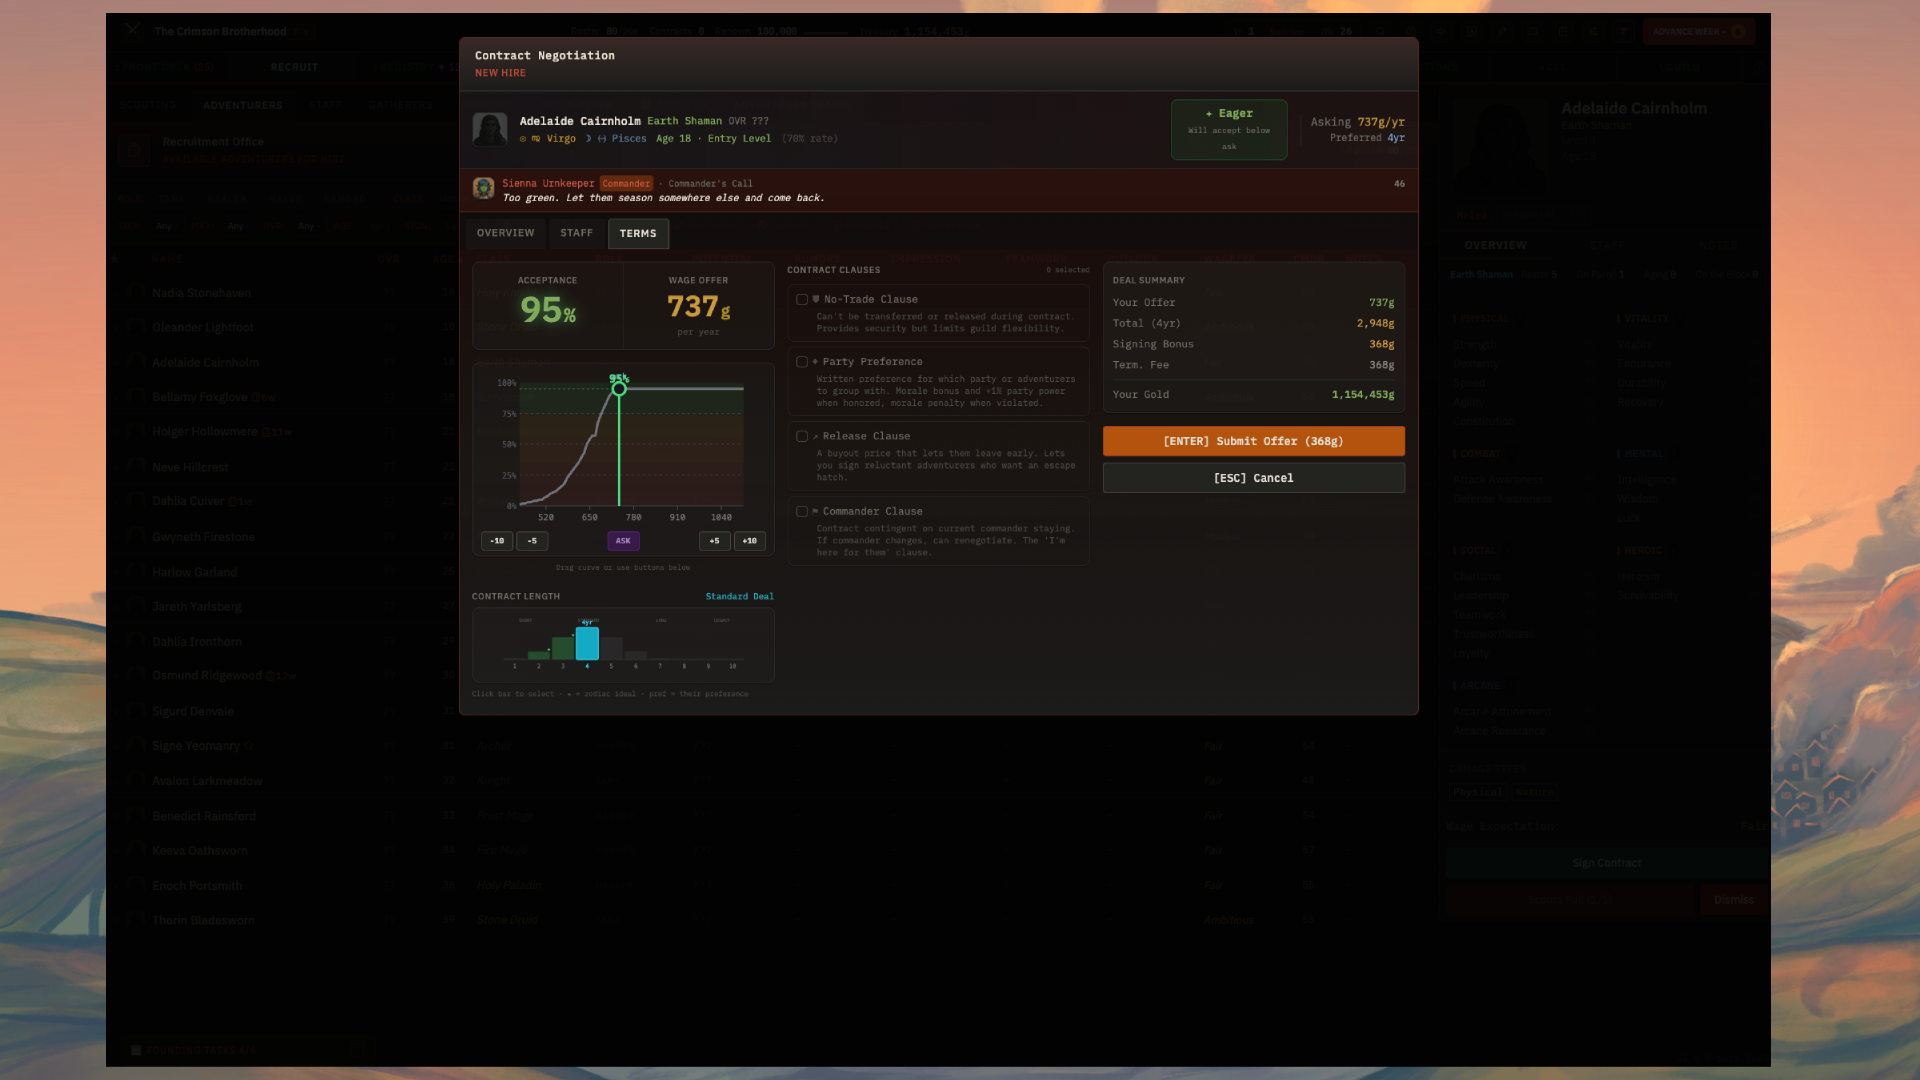The width and height of the screenshot is (1920, 1080).
Task: Click the Total (4yr) 2,948g row
Action: (x=1253, y=323)
